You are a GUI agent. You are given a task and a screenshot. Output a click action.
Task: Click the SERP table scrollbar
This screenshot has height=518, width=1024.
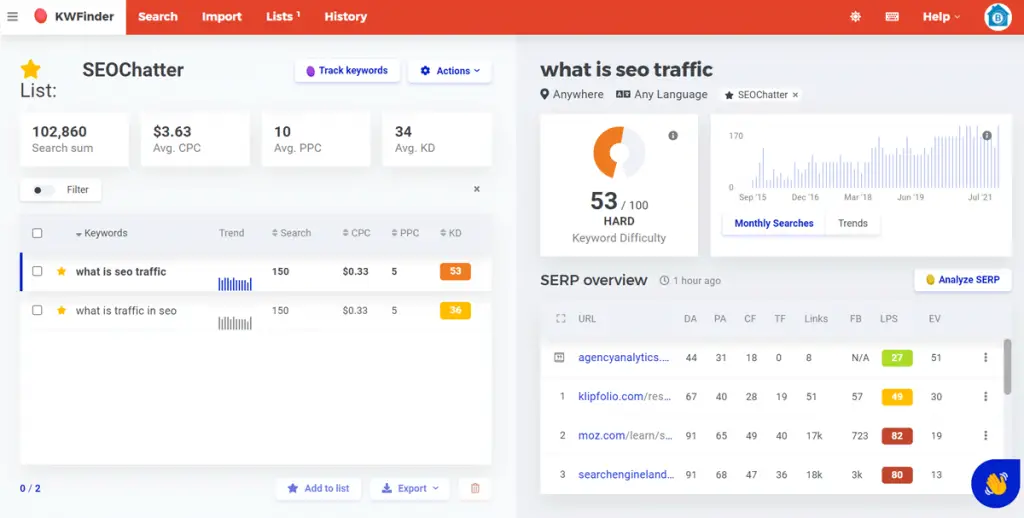(1007, 366)
